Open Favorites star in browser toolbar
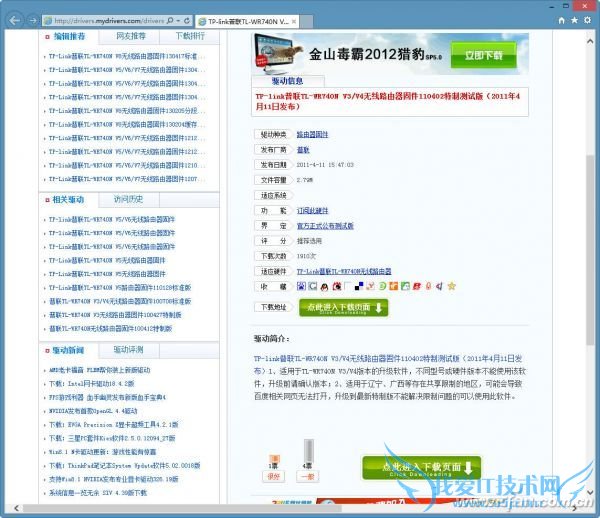The image size is (600, 518). point(574,20)
